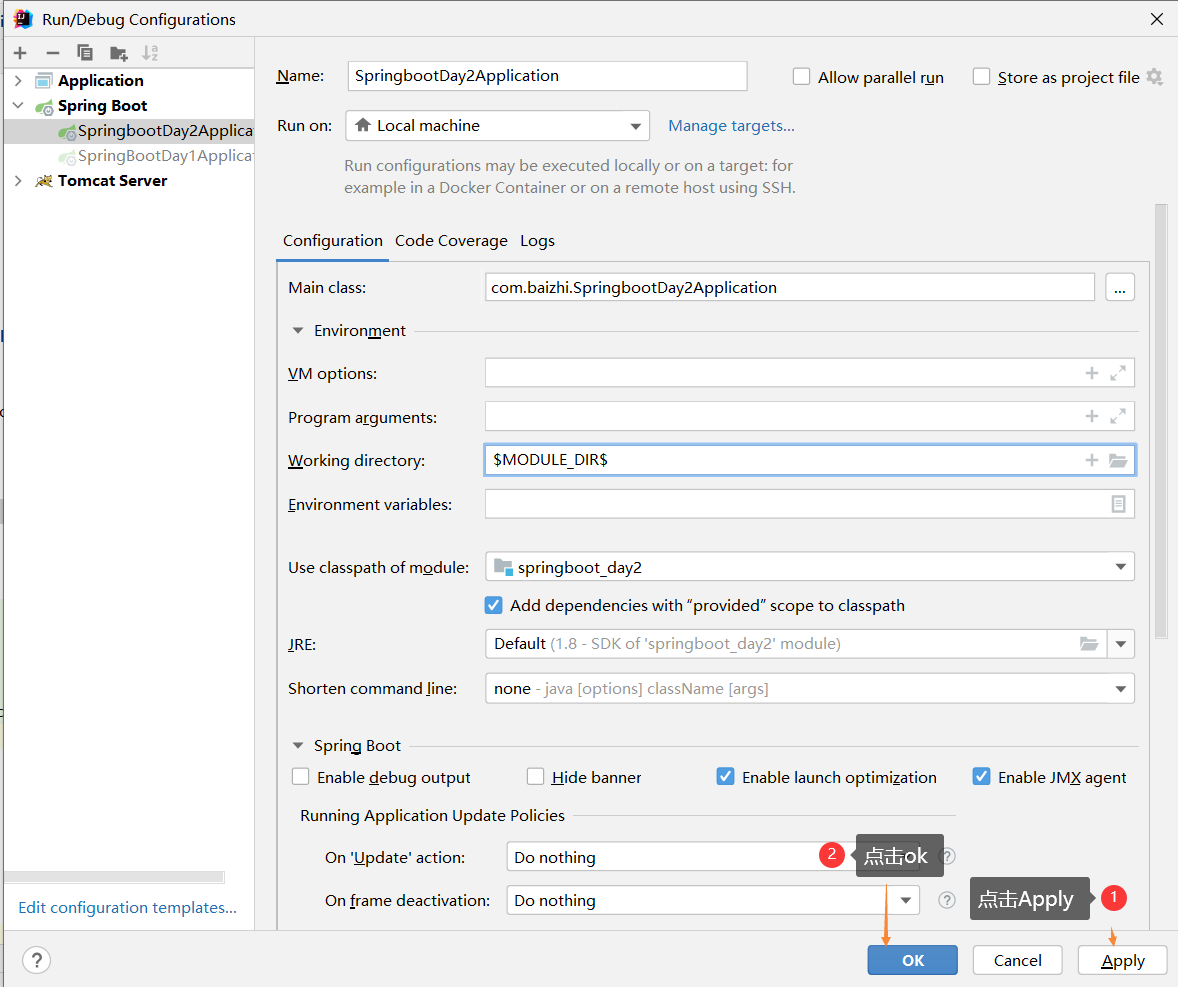Open project file storage settings gear

click(x=1155, y=77)
